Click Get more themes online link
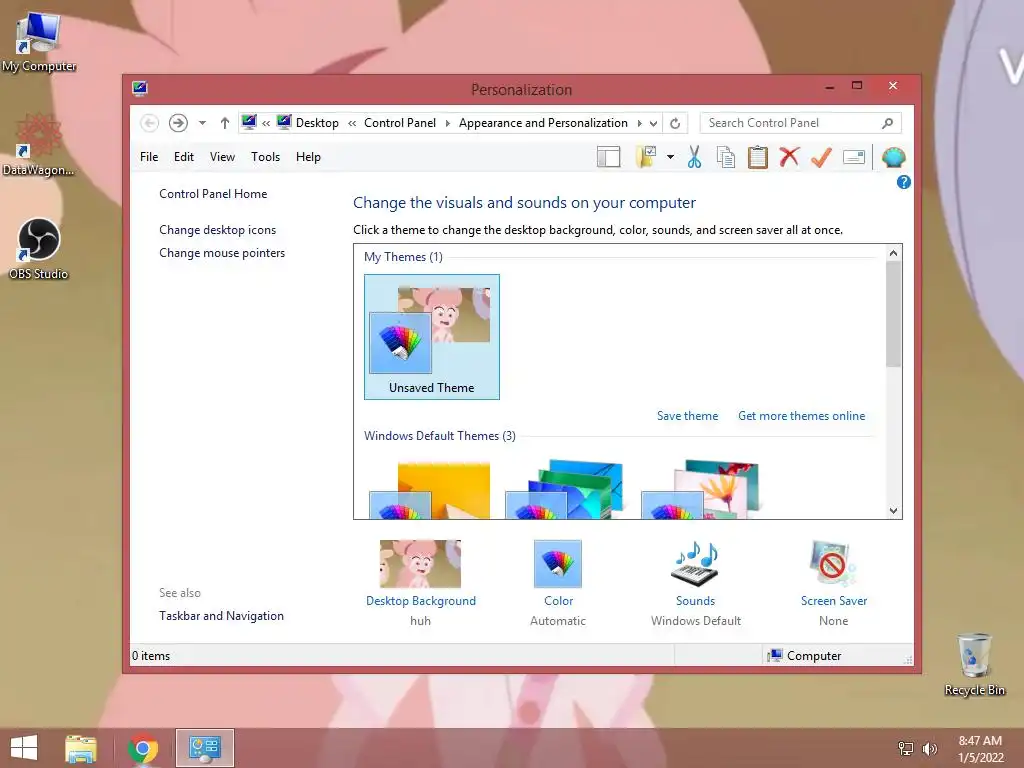The image size is (1024, 768). (x=801, y=416)
